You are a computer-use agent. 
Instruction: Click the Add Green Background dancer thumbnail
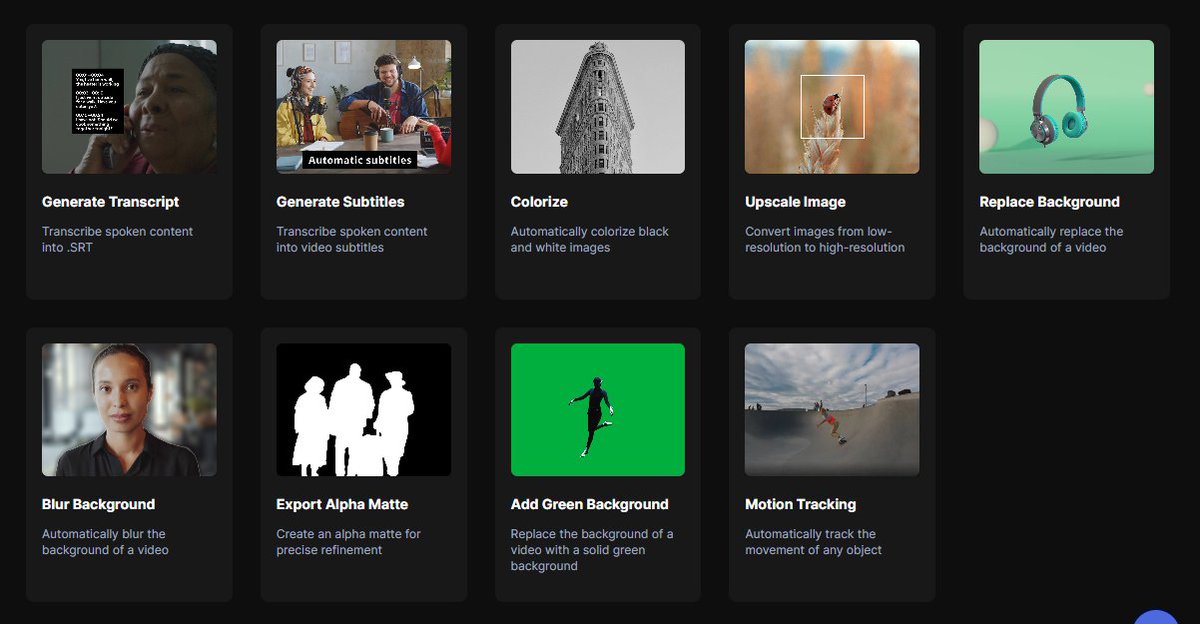pyautogui.click(x=598, y=410)
